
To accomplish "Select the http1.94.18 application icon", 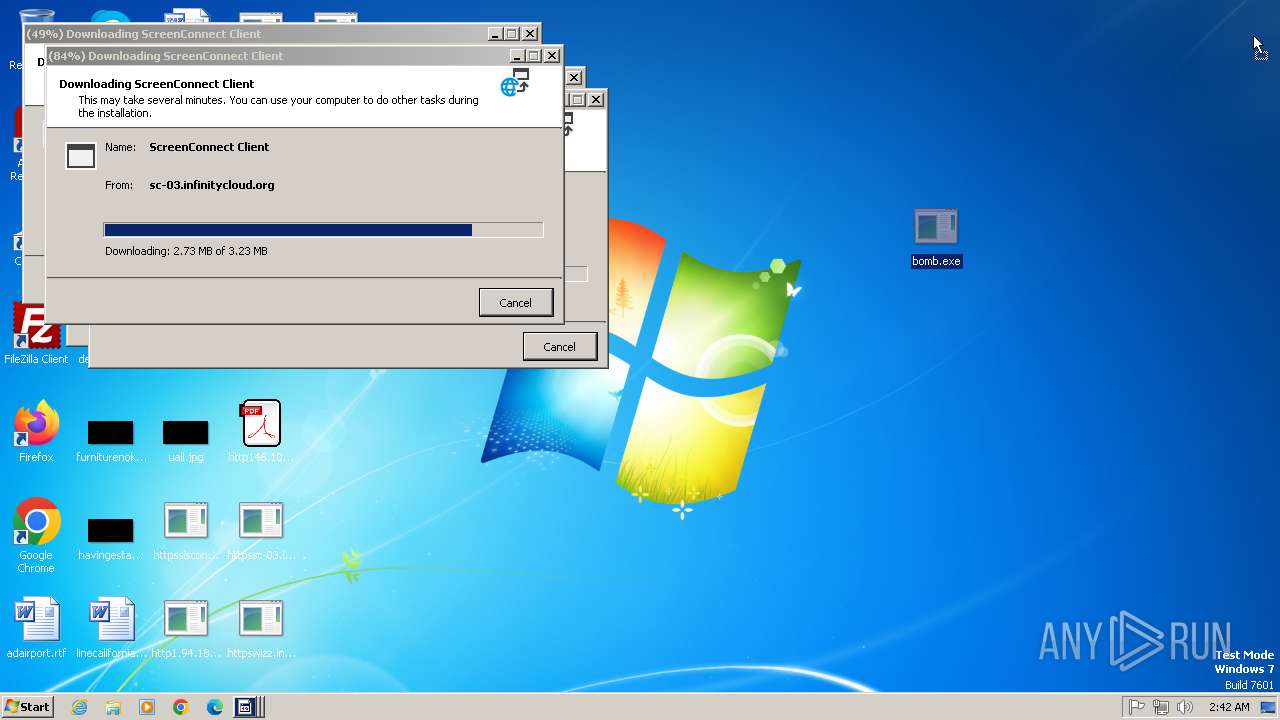I will 186,628.
